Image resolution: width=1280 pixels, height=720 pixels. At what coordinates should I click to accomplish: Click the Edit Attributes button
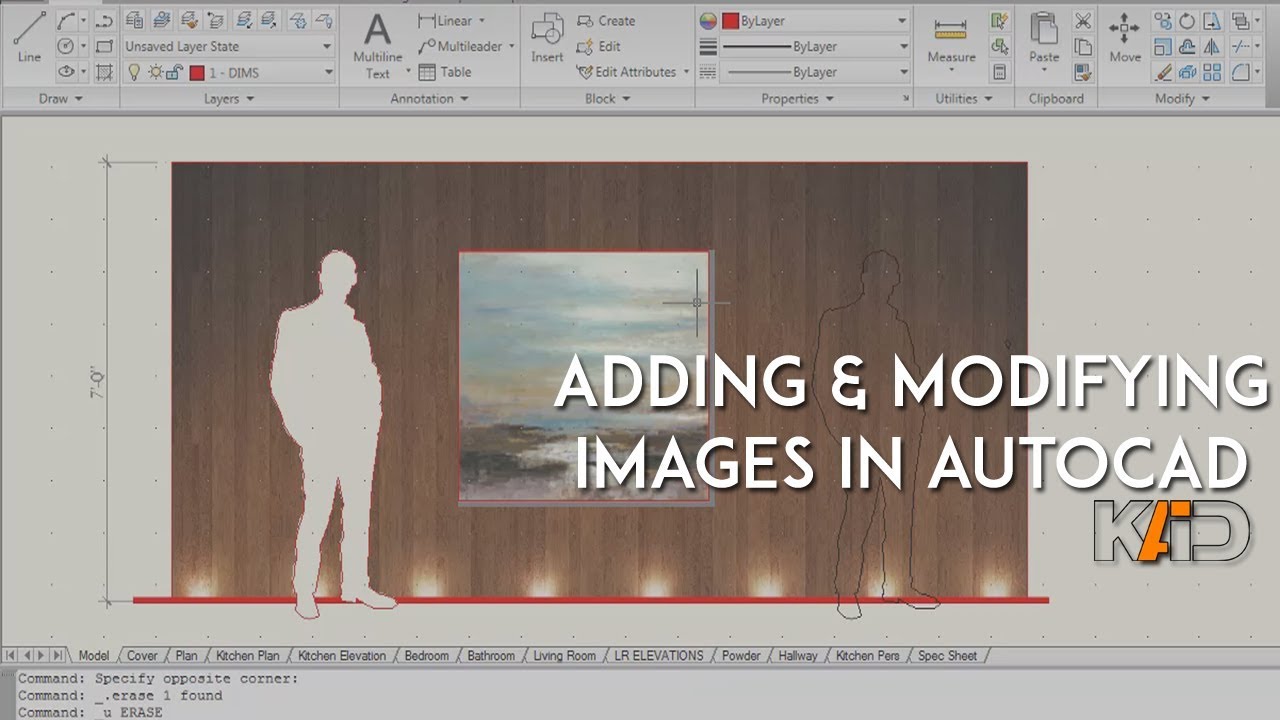(627, 72)
